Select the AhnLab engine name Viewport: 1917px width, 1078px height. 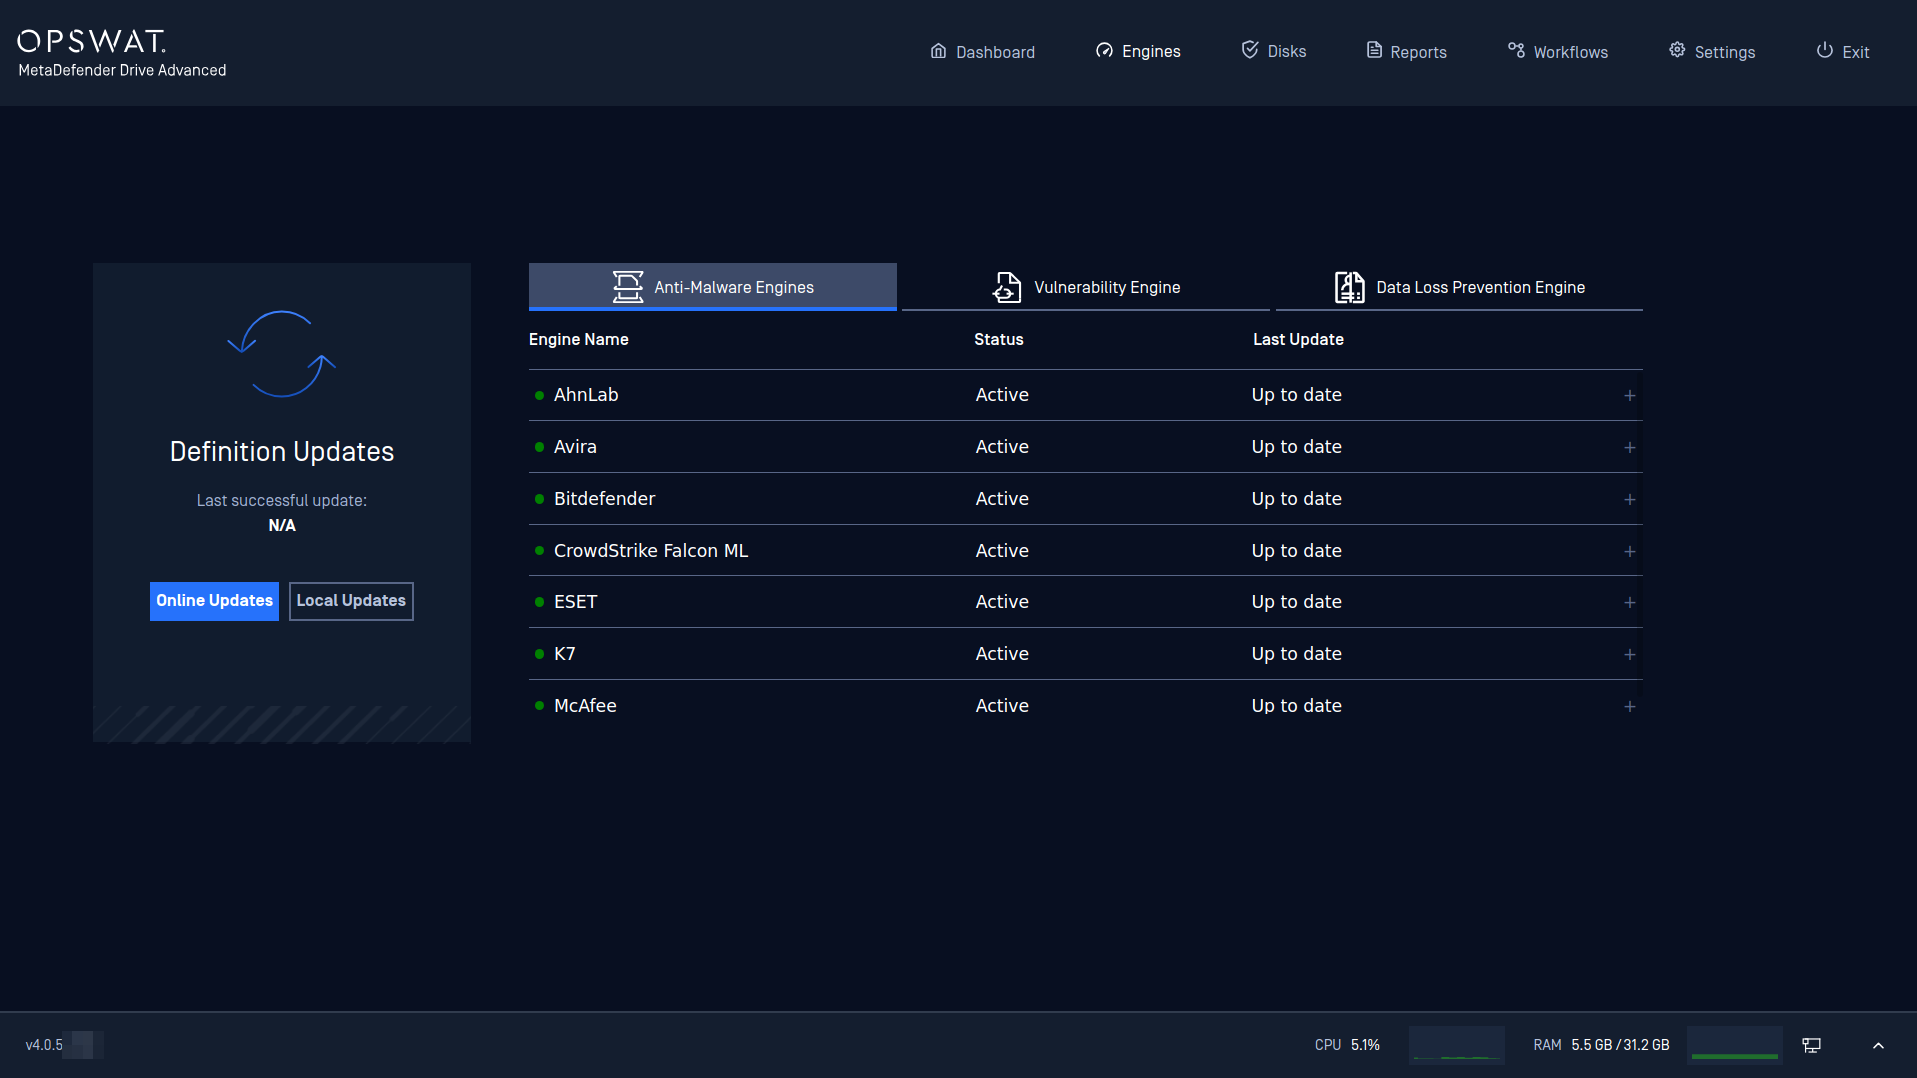coord(586,395)
